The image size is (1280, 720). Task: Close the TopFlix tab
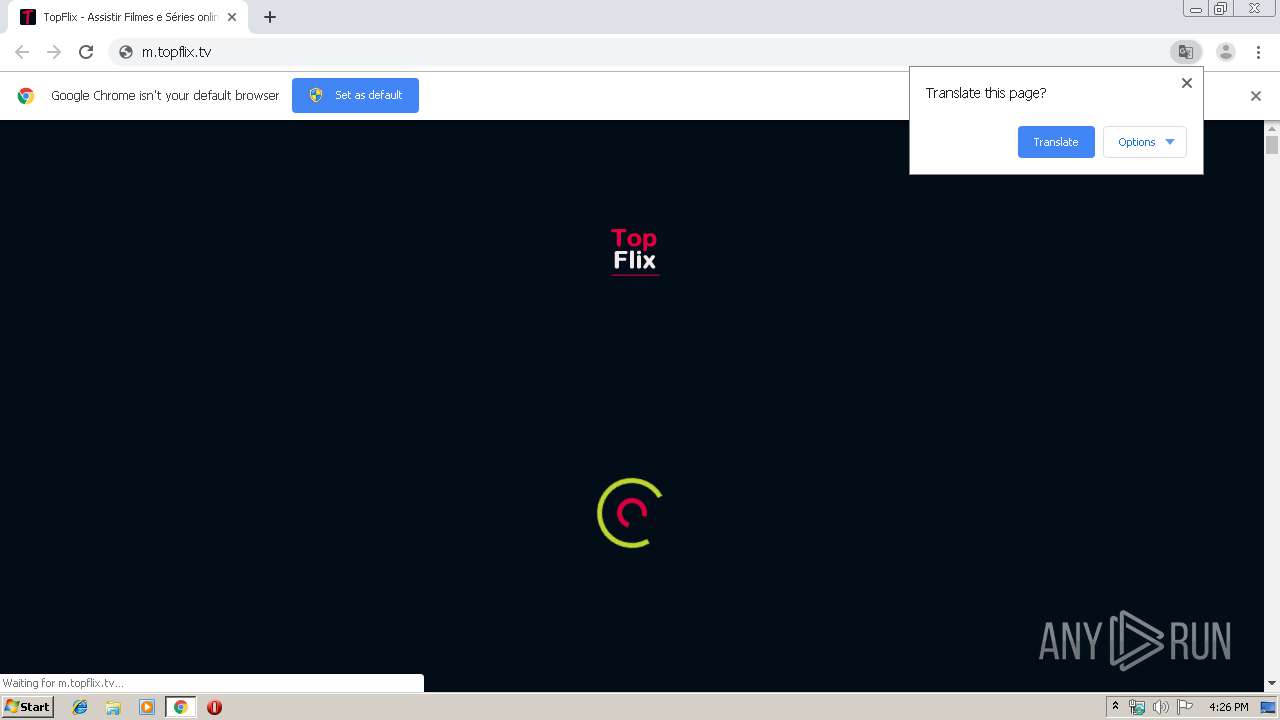point(232,17)
